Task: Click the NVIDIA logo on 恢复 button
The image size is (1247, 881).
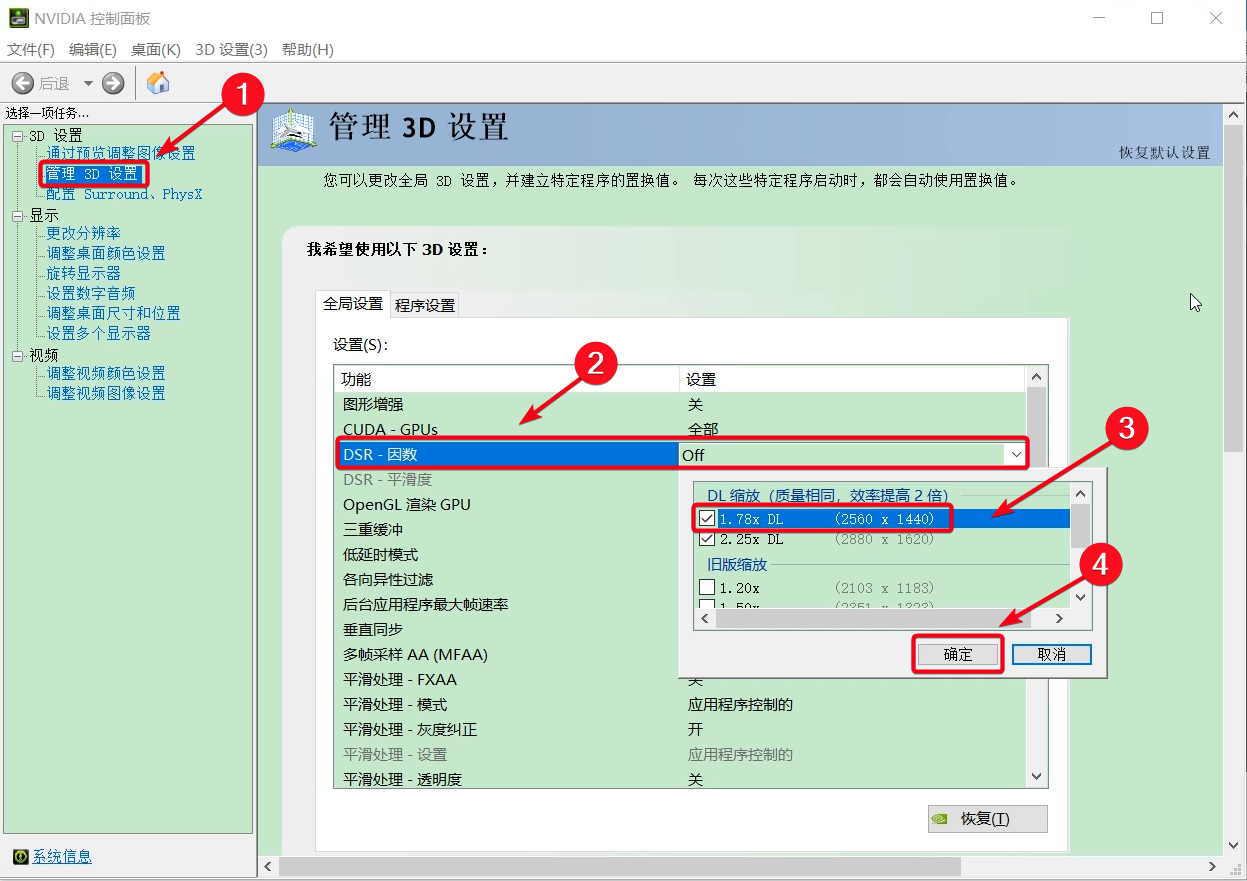Action: (940, 819)
